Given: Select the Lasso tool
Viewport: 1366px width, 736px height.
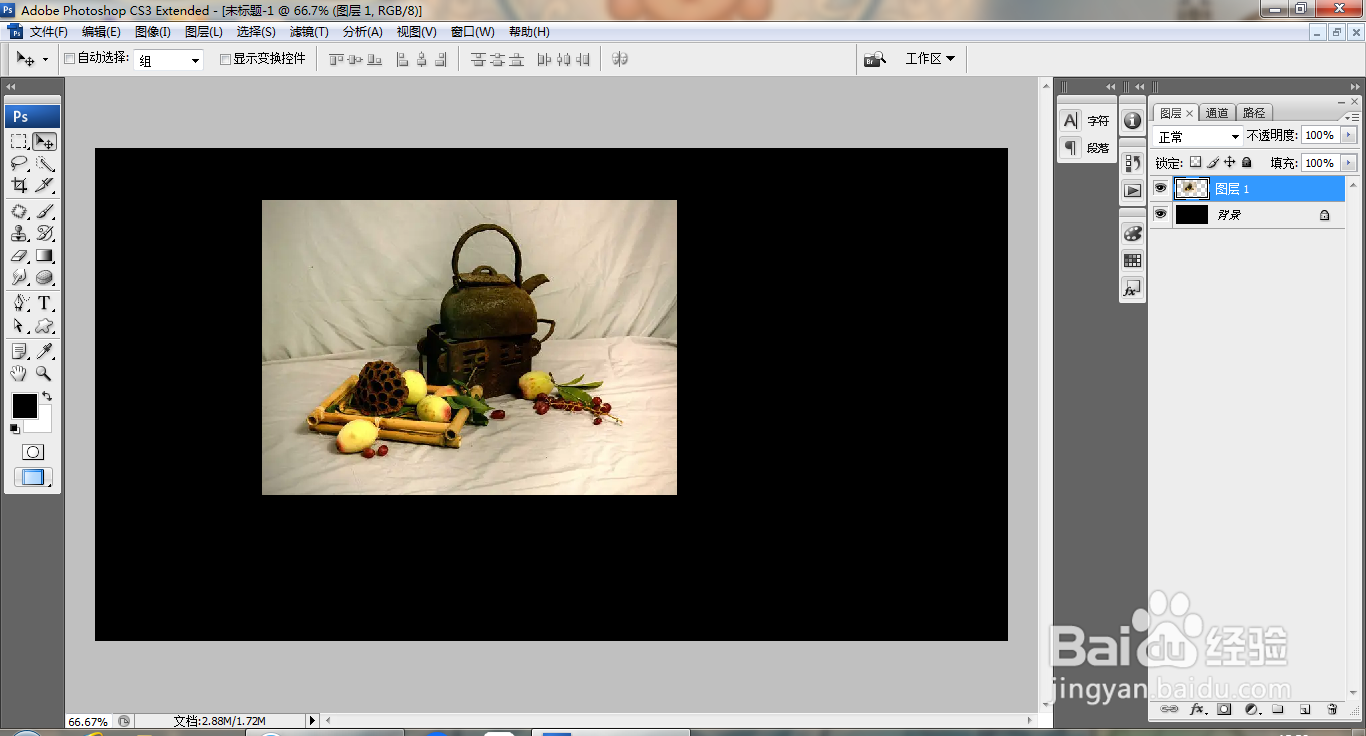Looking at the screenshot, I should coord(19,164).
